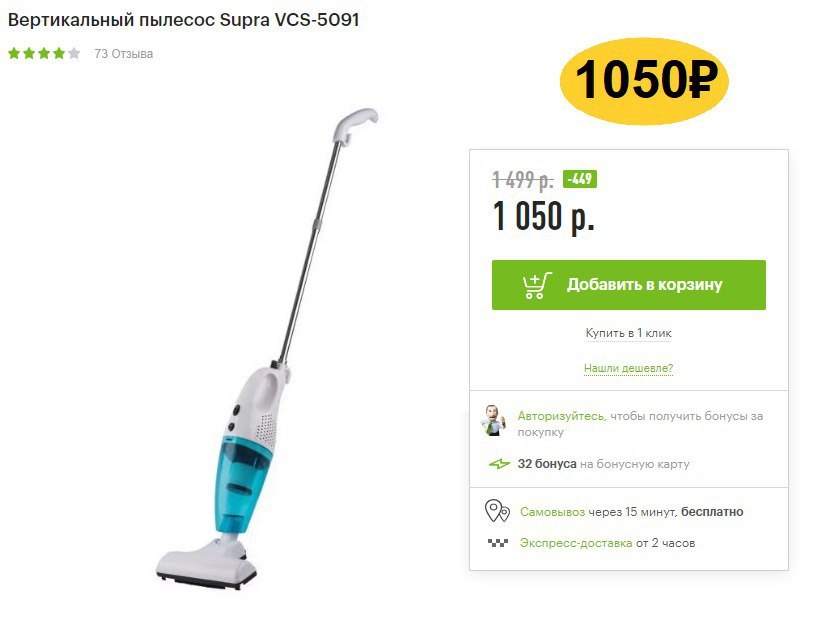Image resolution: width=828 pixels, height=622 pixels.
Task: Click the crossed-out old price 1 499 р.
Action: (523, 180)
